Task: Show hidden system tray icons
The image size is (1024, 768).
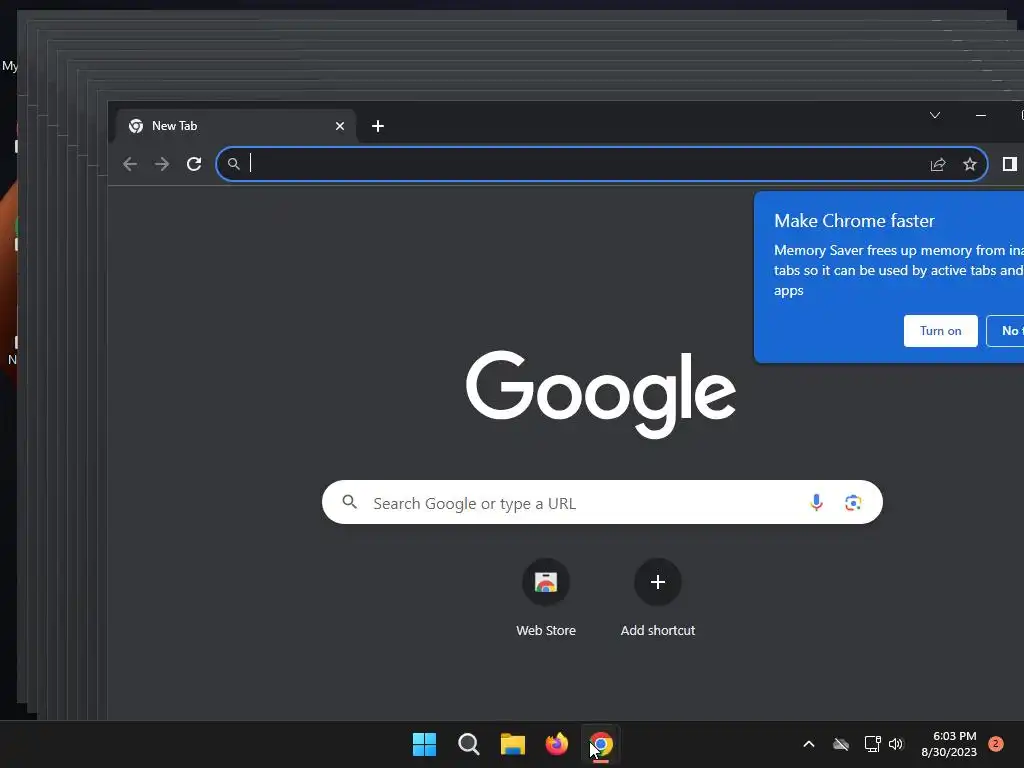Action: click(808, 744)
